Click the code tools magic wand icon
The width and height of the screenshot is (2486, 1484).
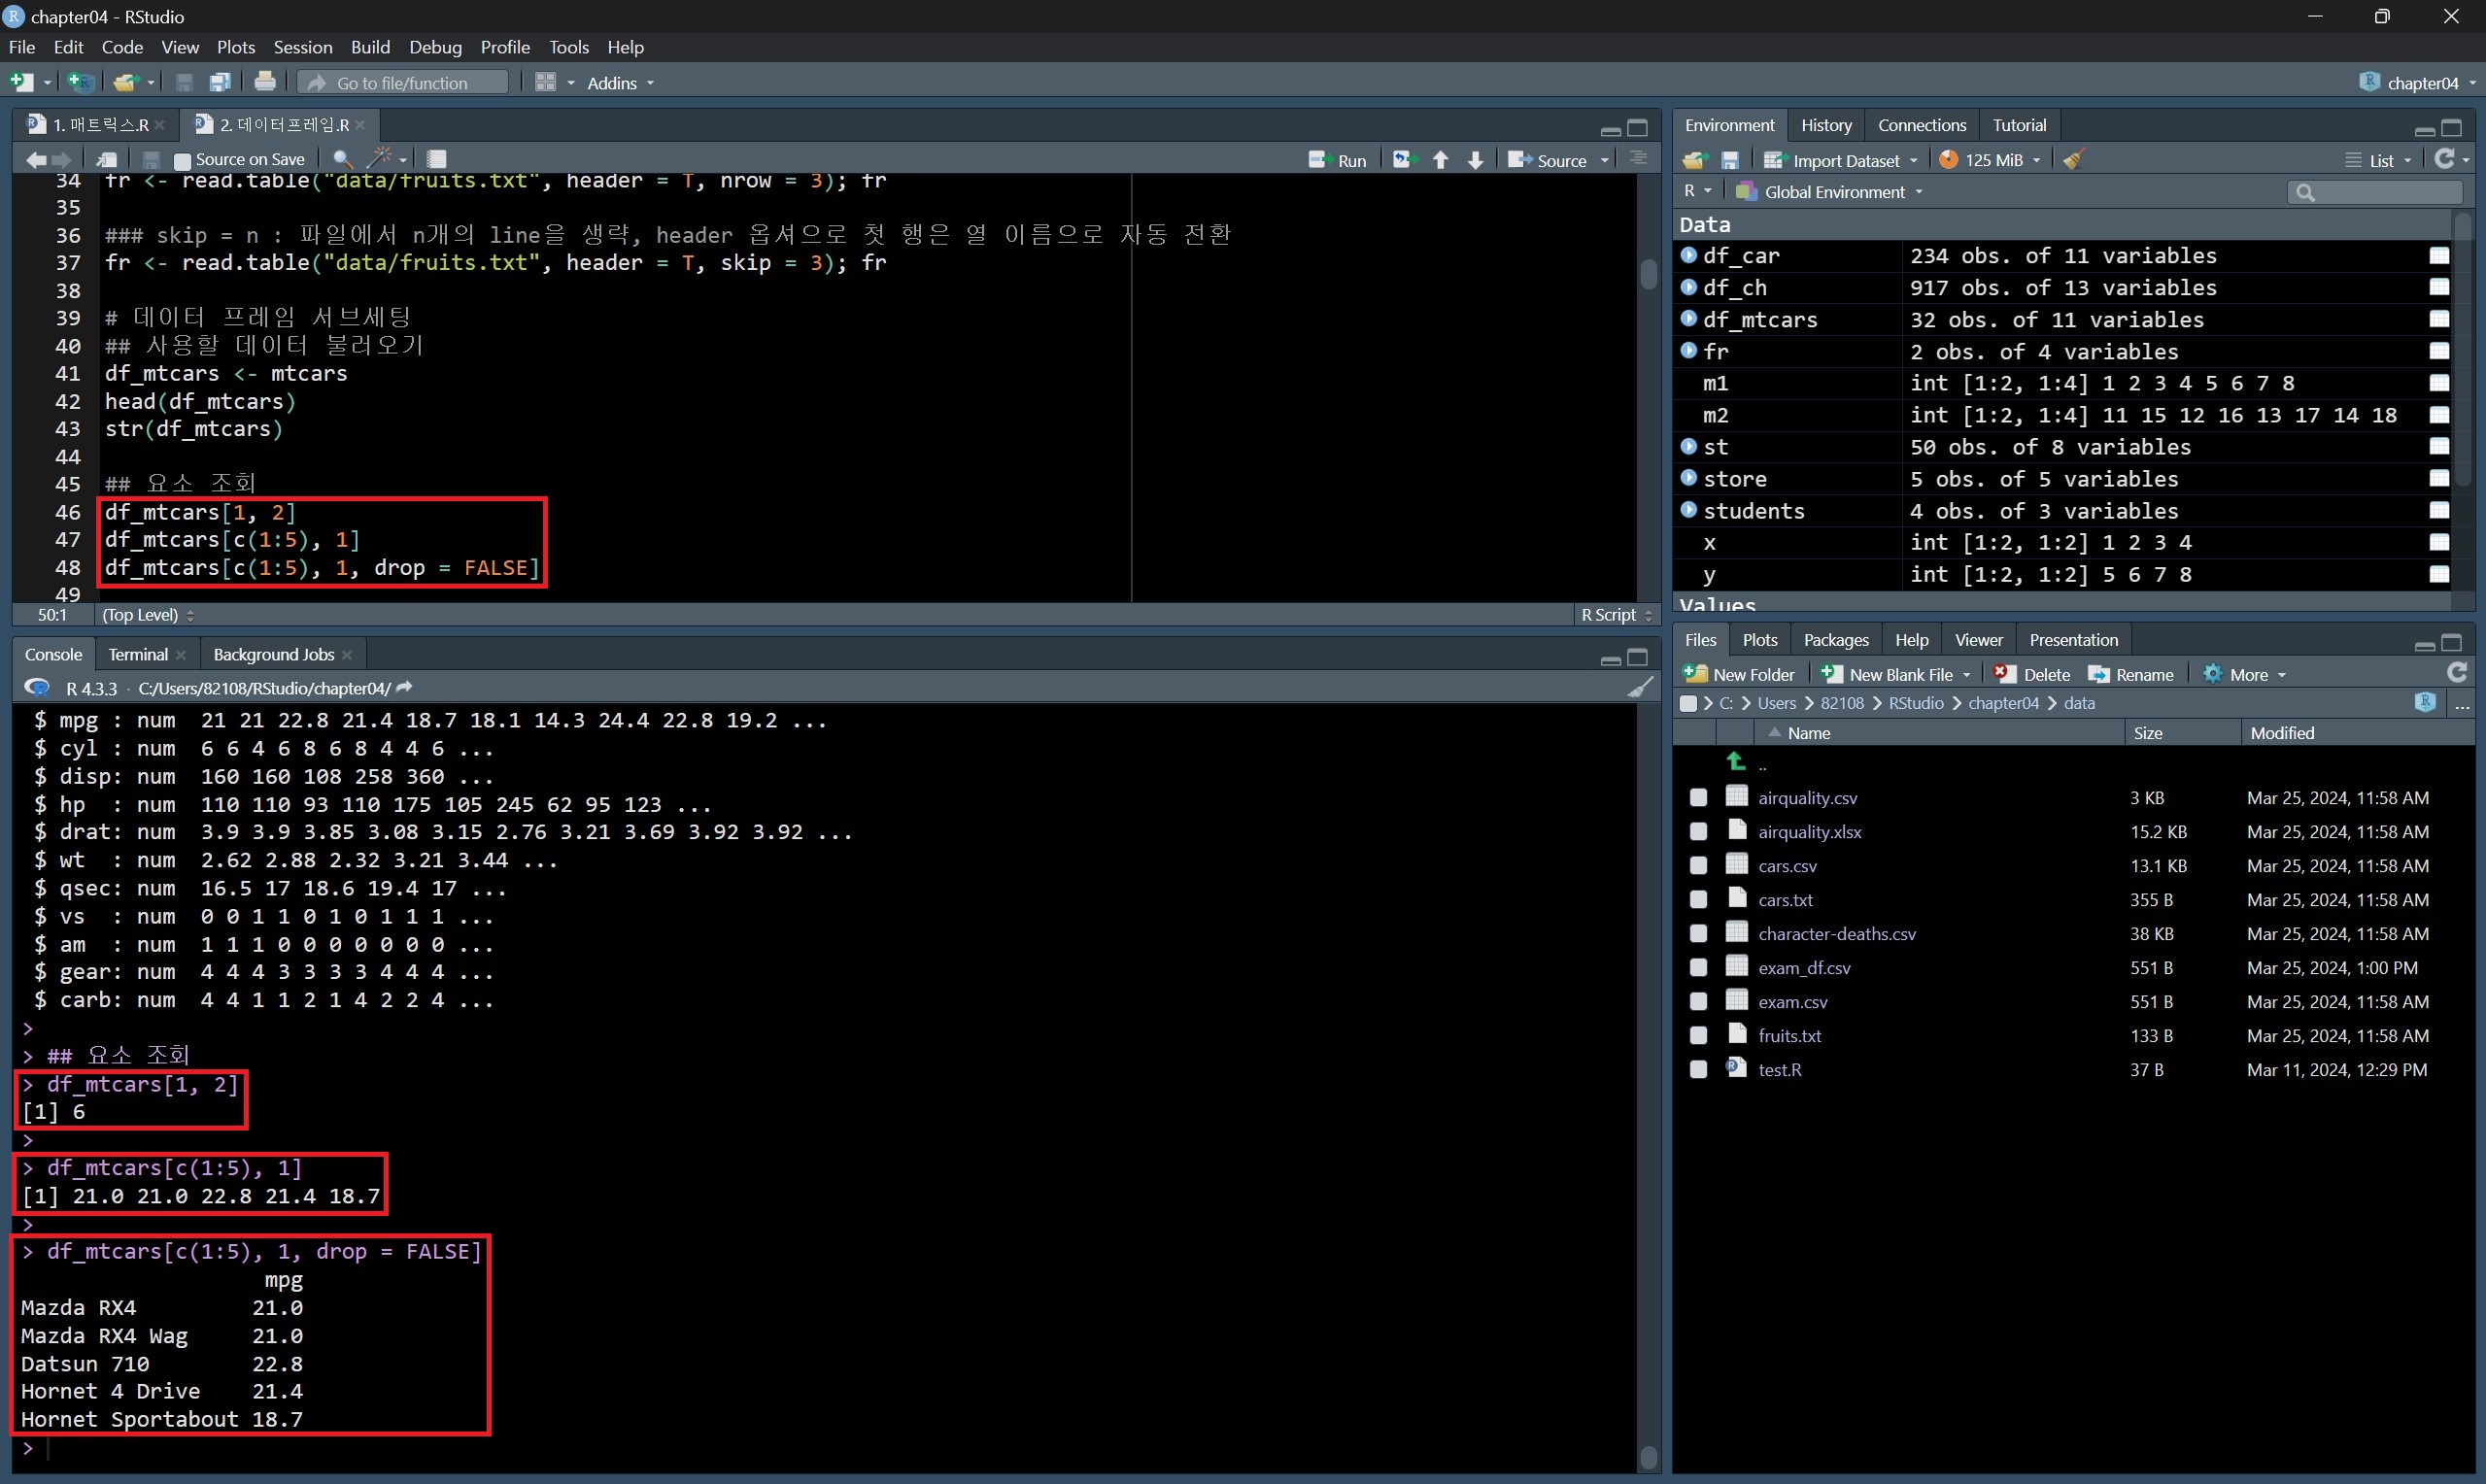(x=380, y=159)
